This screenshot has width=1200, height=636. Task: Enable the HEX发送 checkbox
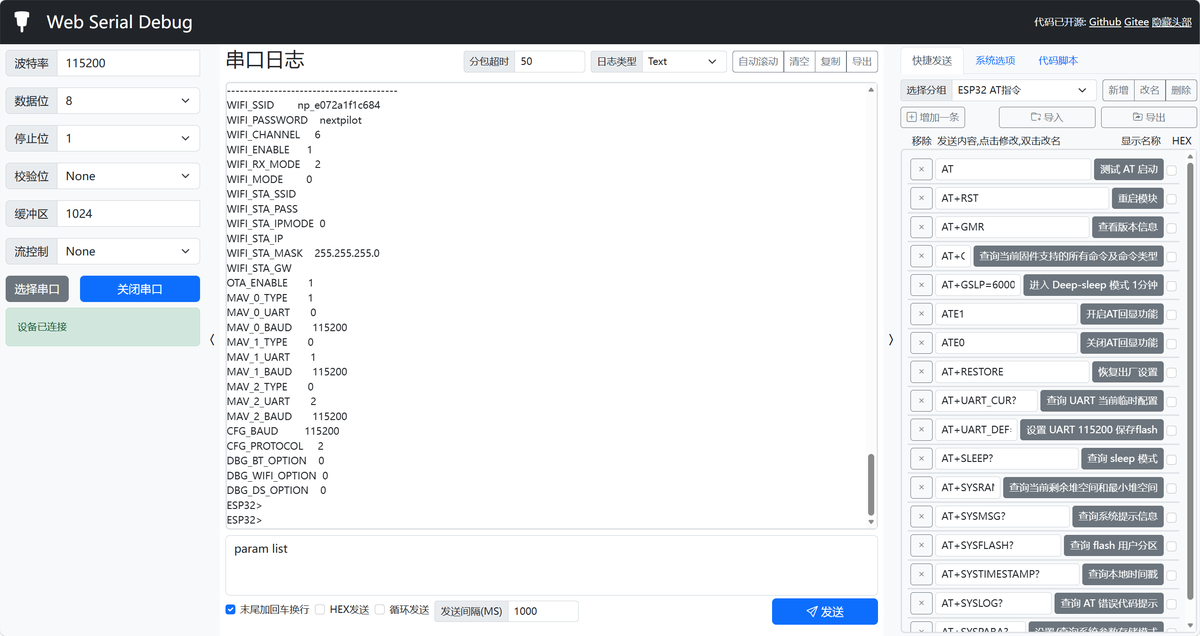(320, 610)
